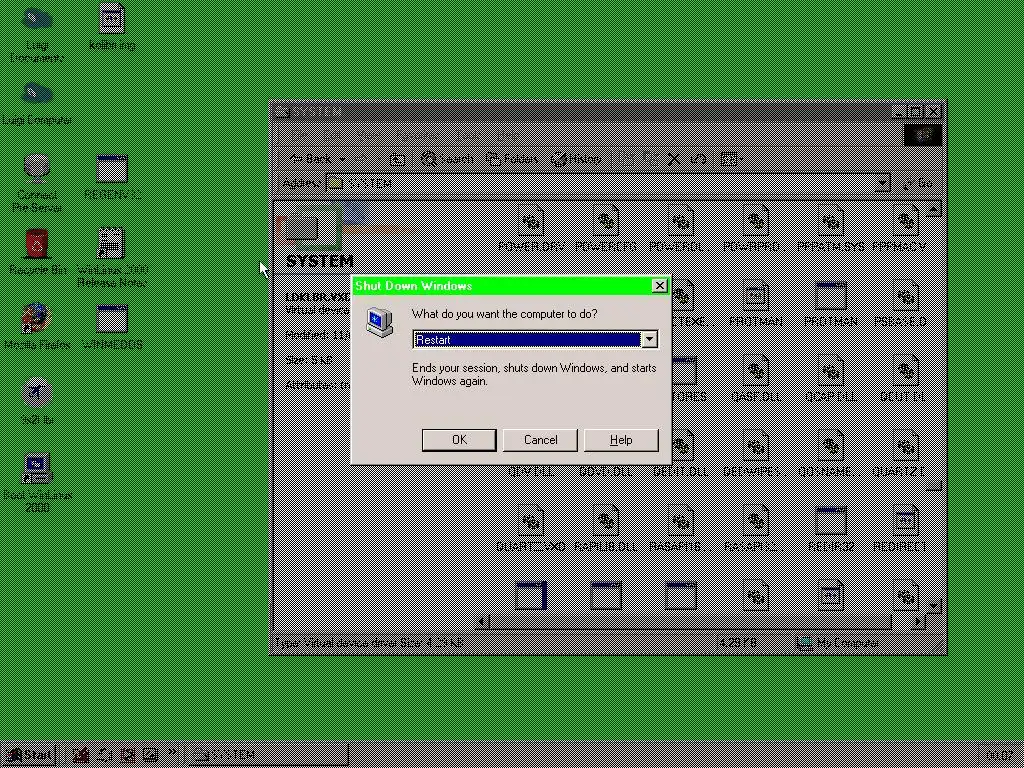The width and height of the screenshot is (1024, 768).
Task: Select the kolibri.img desktop icon
Action: tap(112, 27)
